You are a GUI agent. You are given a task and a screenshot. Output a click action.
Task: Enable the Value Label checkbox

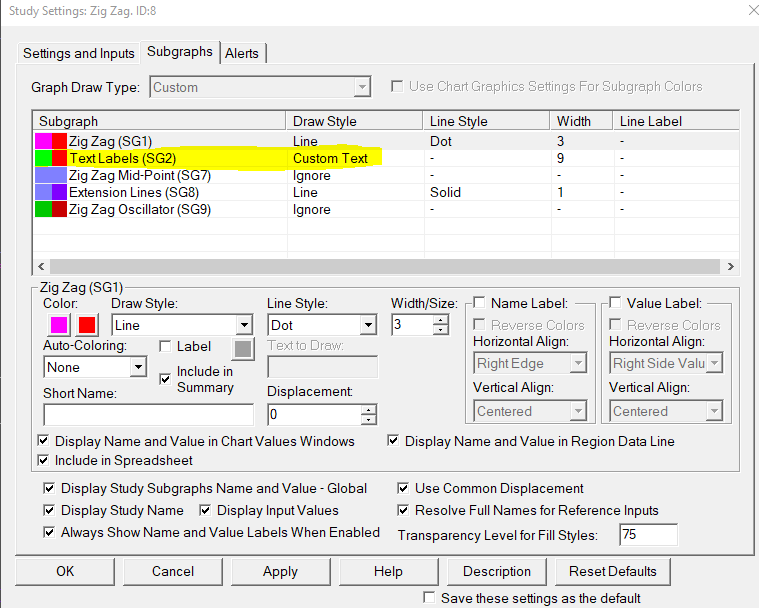(x=615, y=303)
